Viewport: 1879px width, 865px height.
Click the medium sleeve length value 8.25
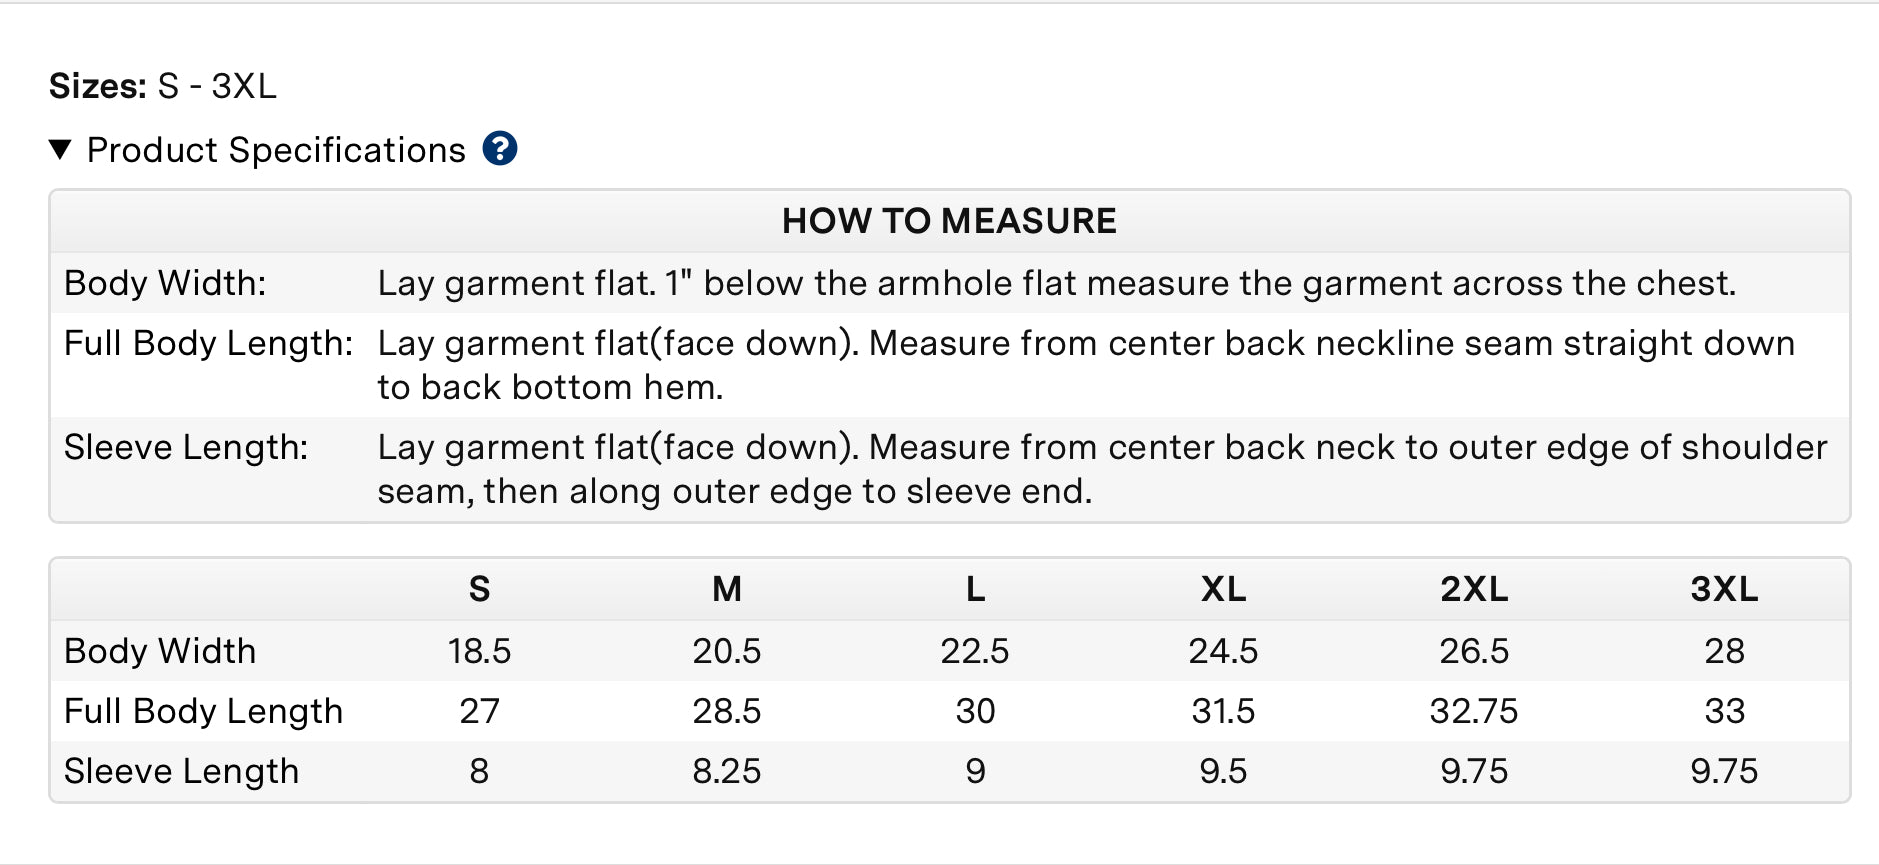pos(727,771)
